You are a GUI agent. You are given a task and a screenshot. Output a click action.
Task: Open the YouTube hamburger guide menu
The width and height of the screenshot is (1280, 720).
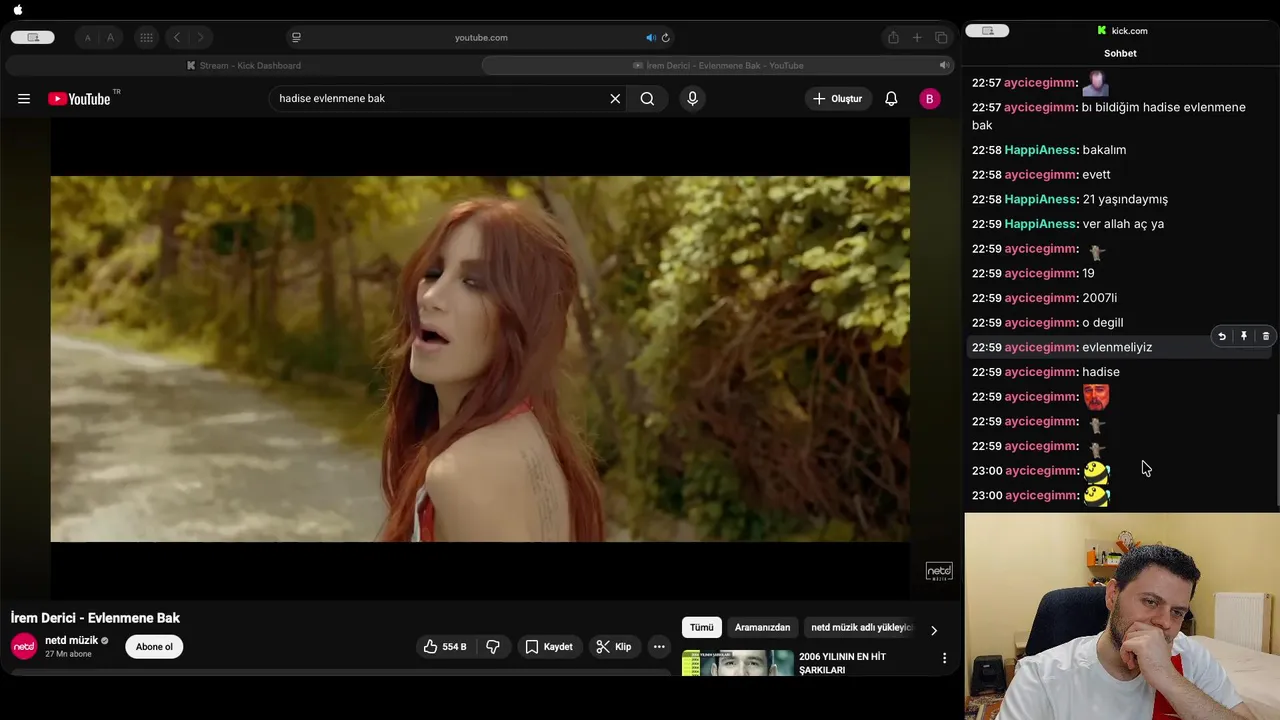coord(24,99)
